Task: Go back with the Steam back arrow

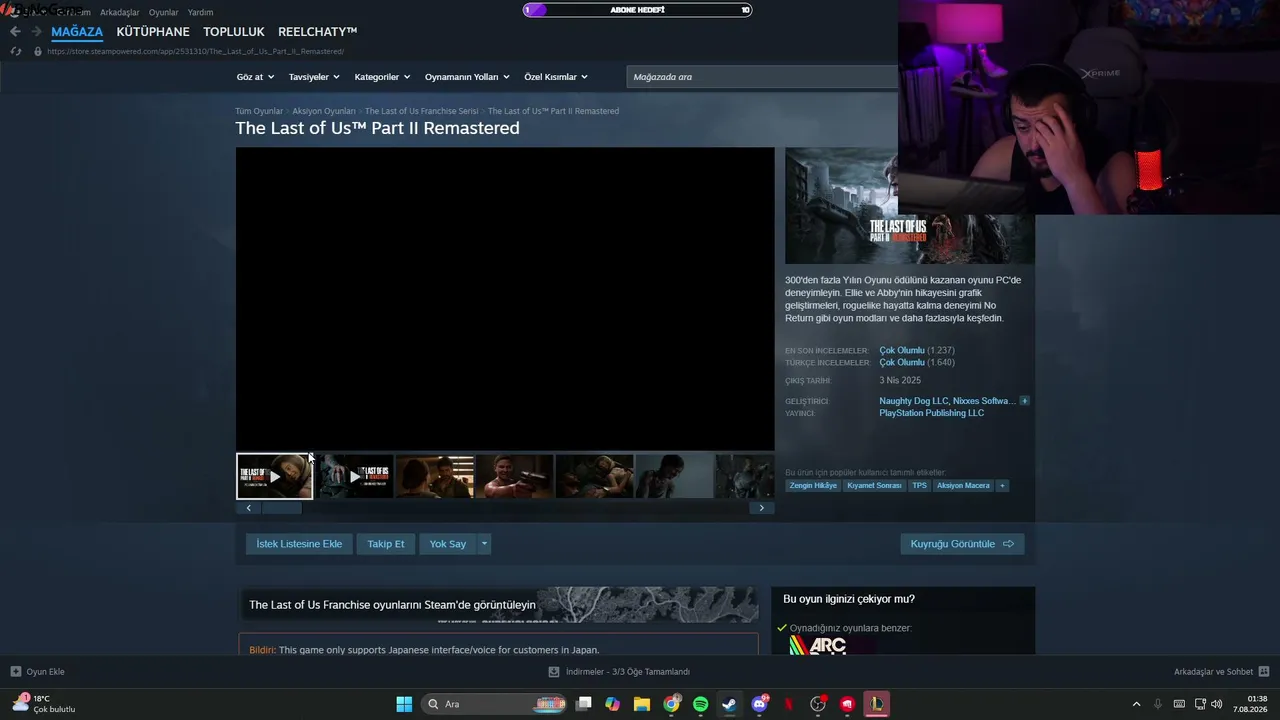Action: click(15, 32)
